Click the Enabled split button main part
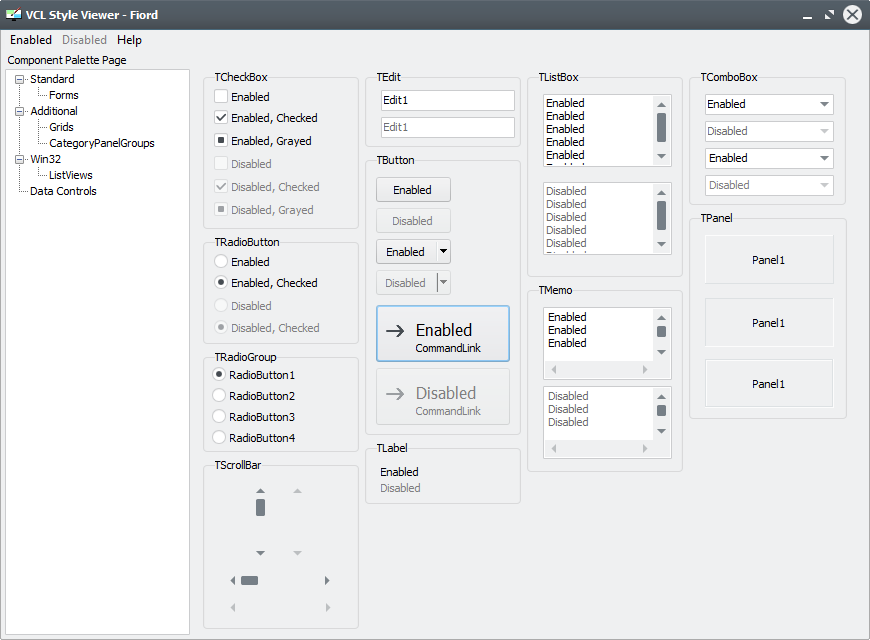 pos(407,251)
